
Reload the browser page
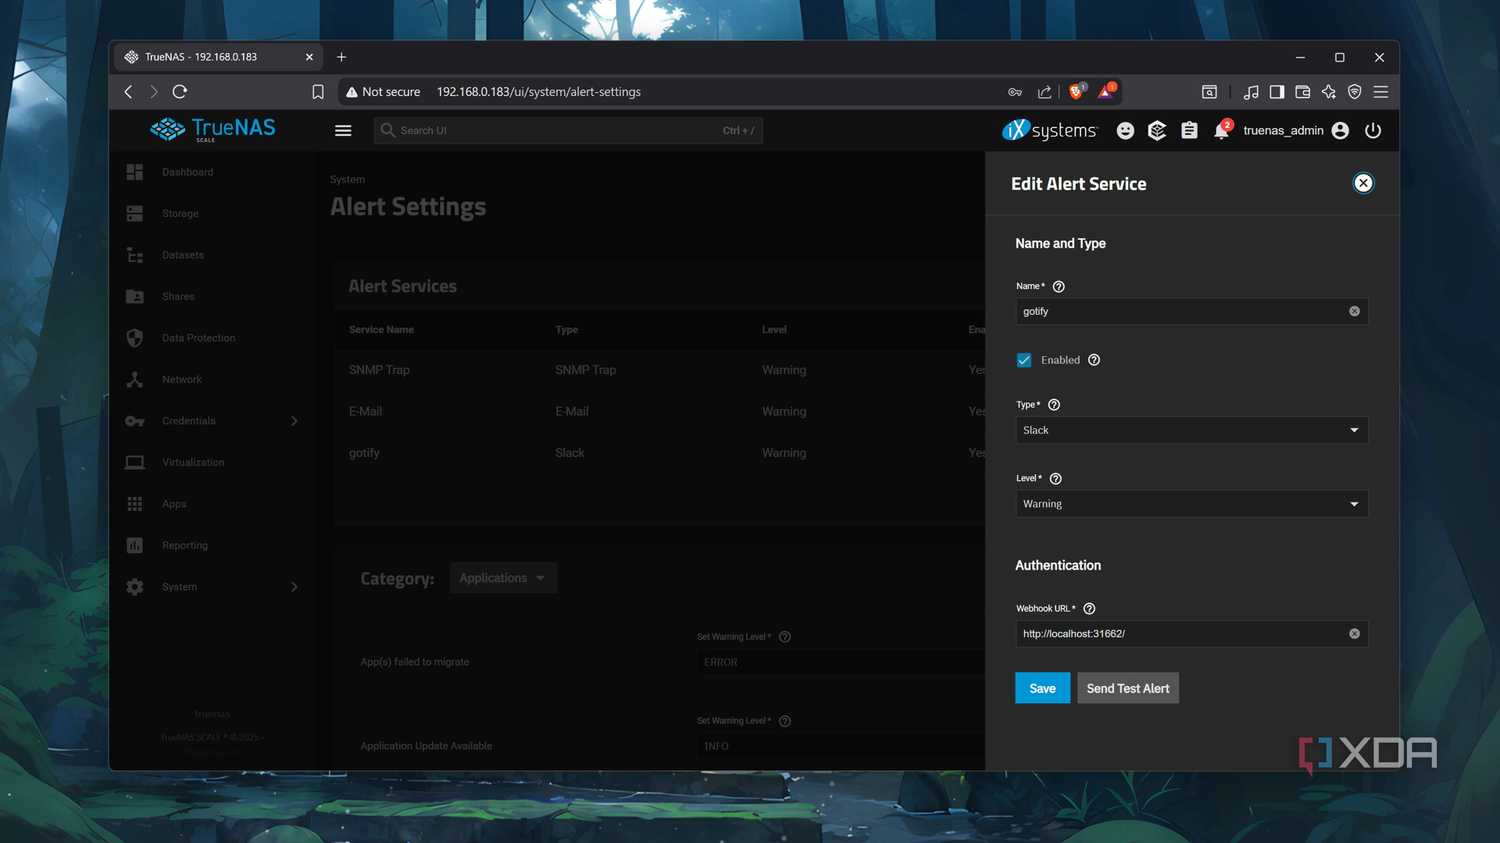180,92
